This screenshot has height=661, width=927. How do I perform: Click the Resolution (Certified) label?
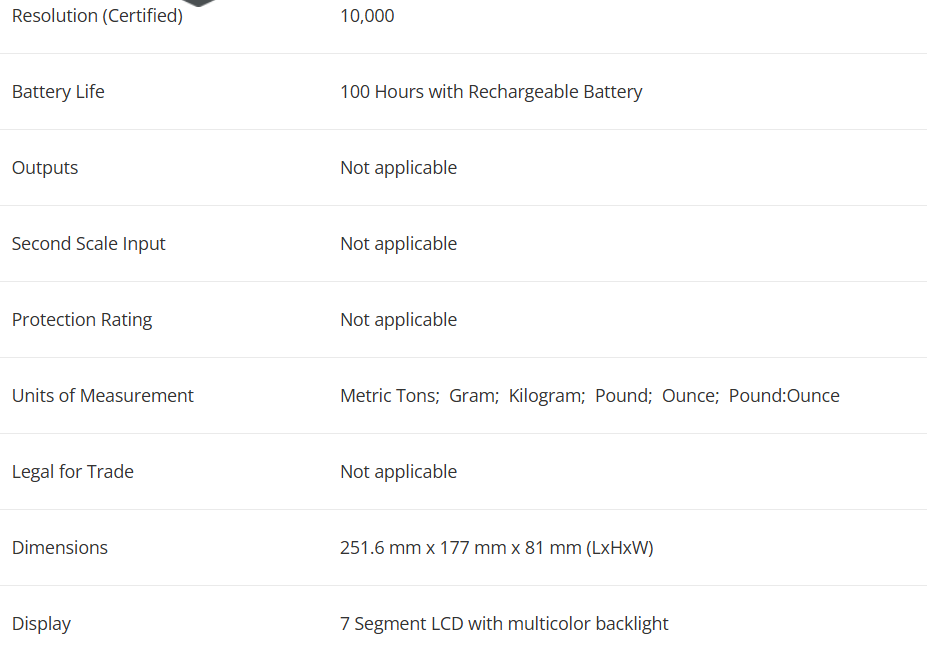tap(98, 16)
